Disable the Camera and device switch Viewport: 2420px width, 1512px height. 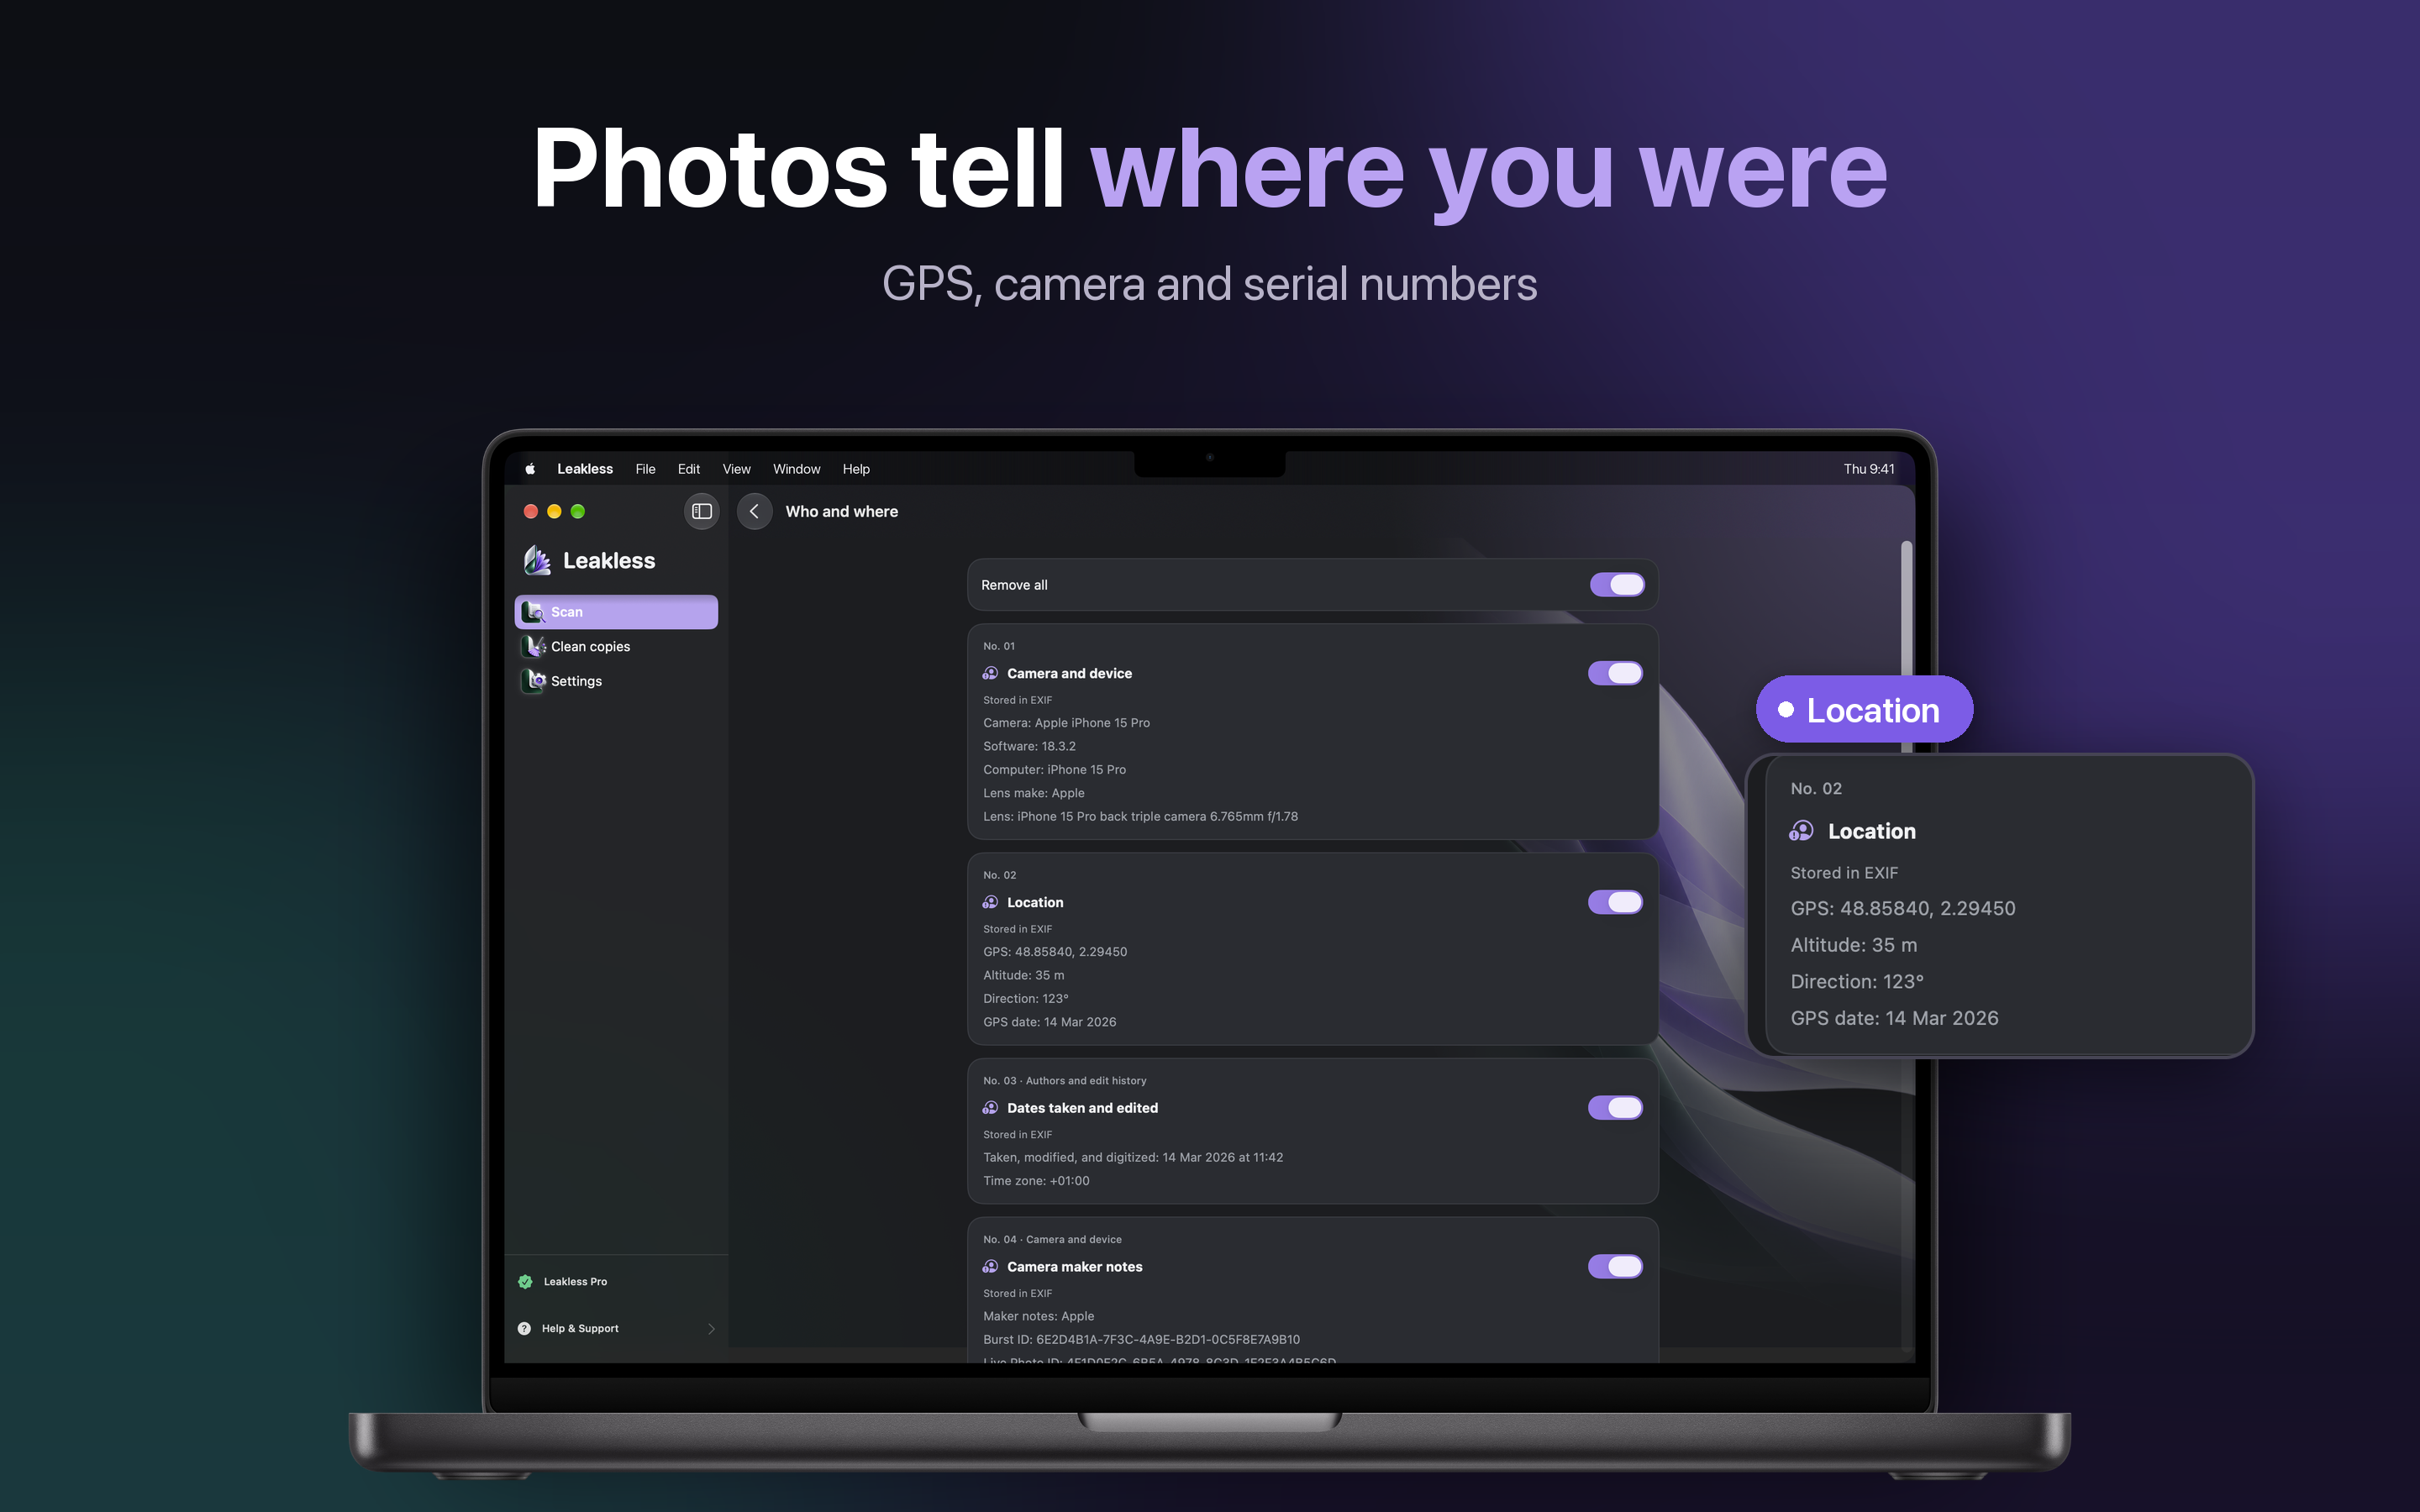[1615, 673]
